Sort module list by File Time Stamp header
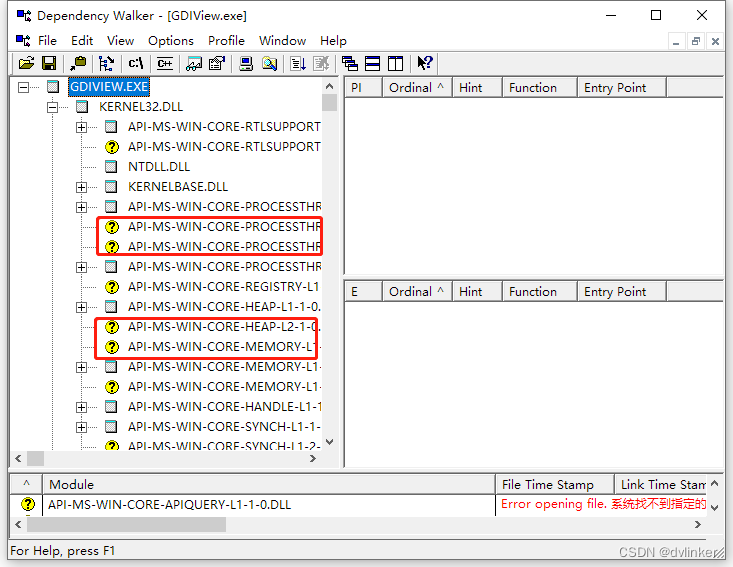This screenshot has height=567, width=733. (555, 485)
